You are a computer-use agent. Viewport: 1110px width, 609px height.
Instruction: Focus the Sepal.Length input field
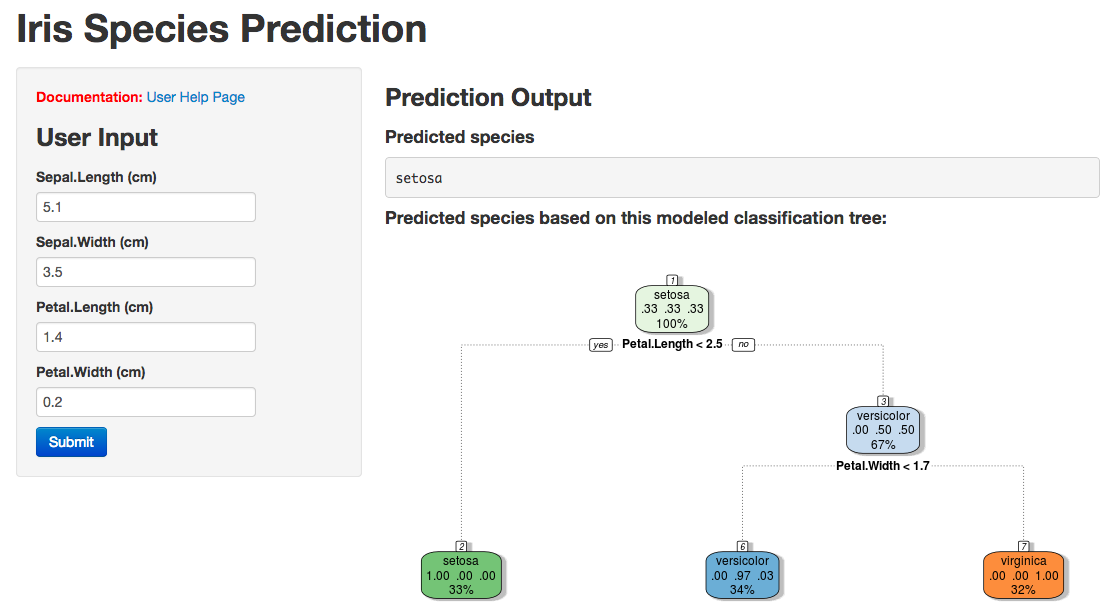[x=146, y=207]
